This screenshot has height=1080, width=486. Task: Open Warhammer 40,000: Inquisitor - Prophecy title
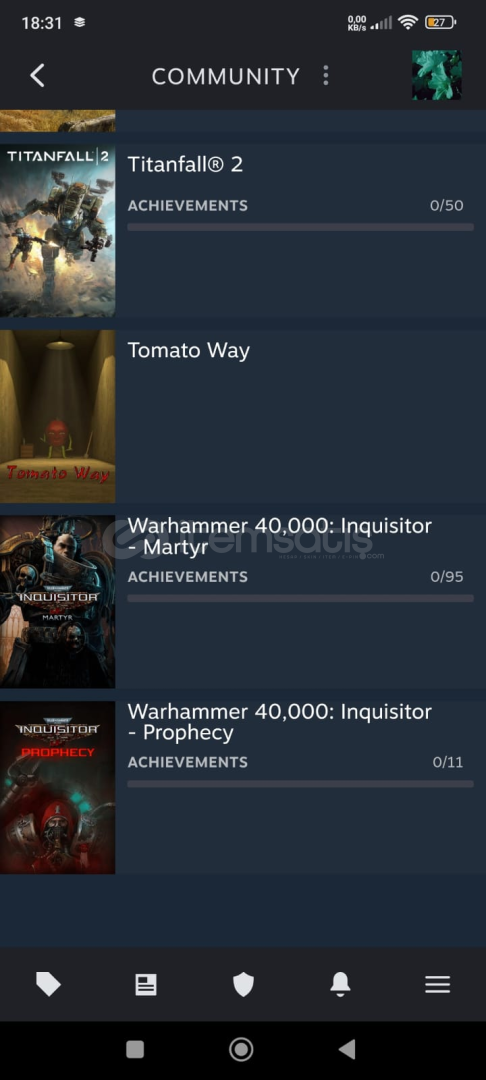click(x=279, y=721)
